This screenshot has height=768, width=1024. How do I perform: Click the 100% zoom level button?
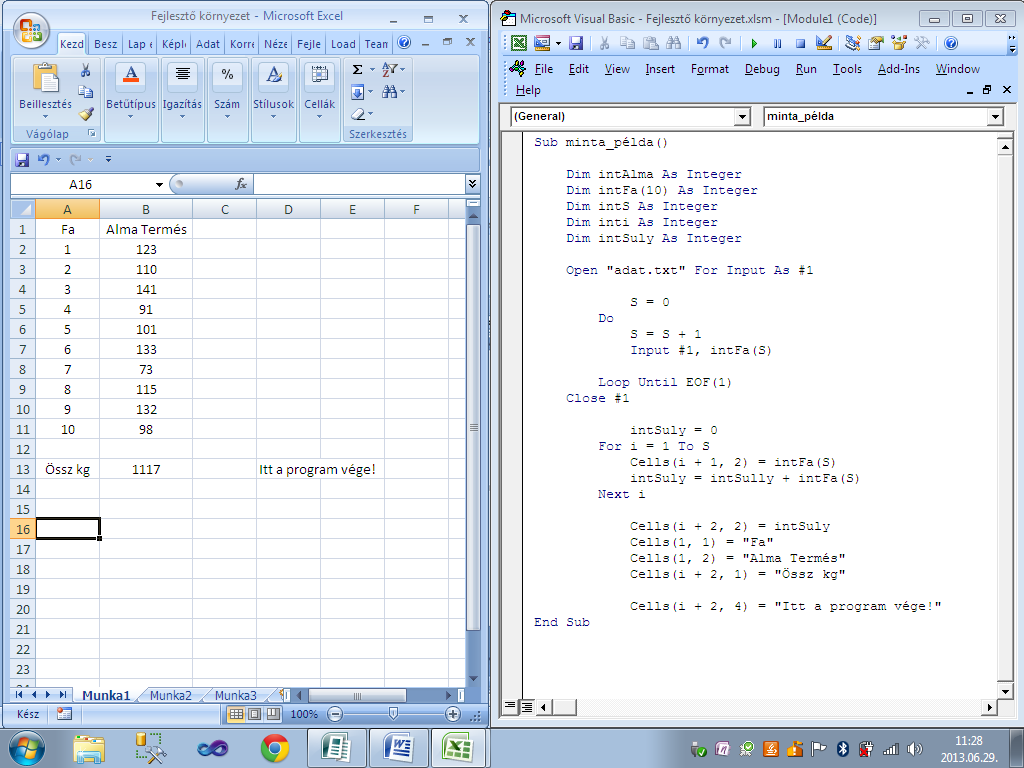(304, 714)
